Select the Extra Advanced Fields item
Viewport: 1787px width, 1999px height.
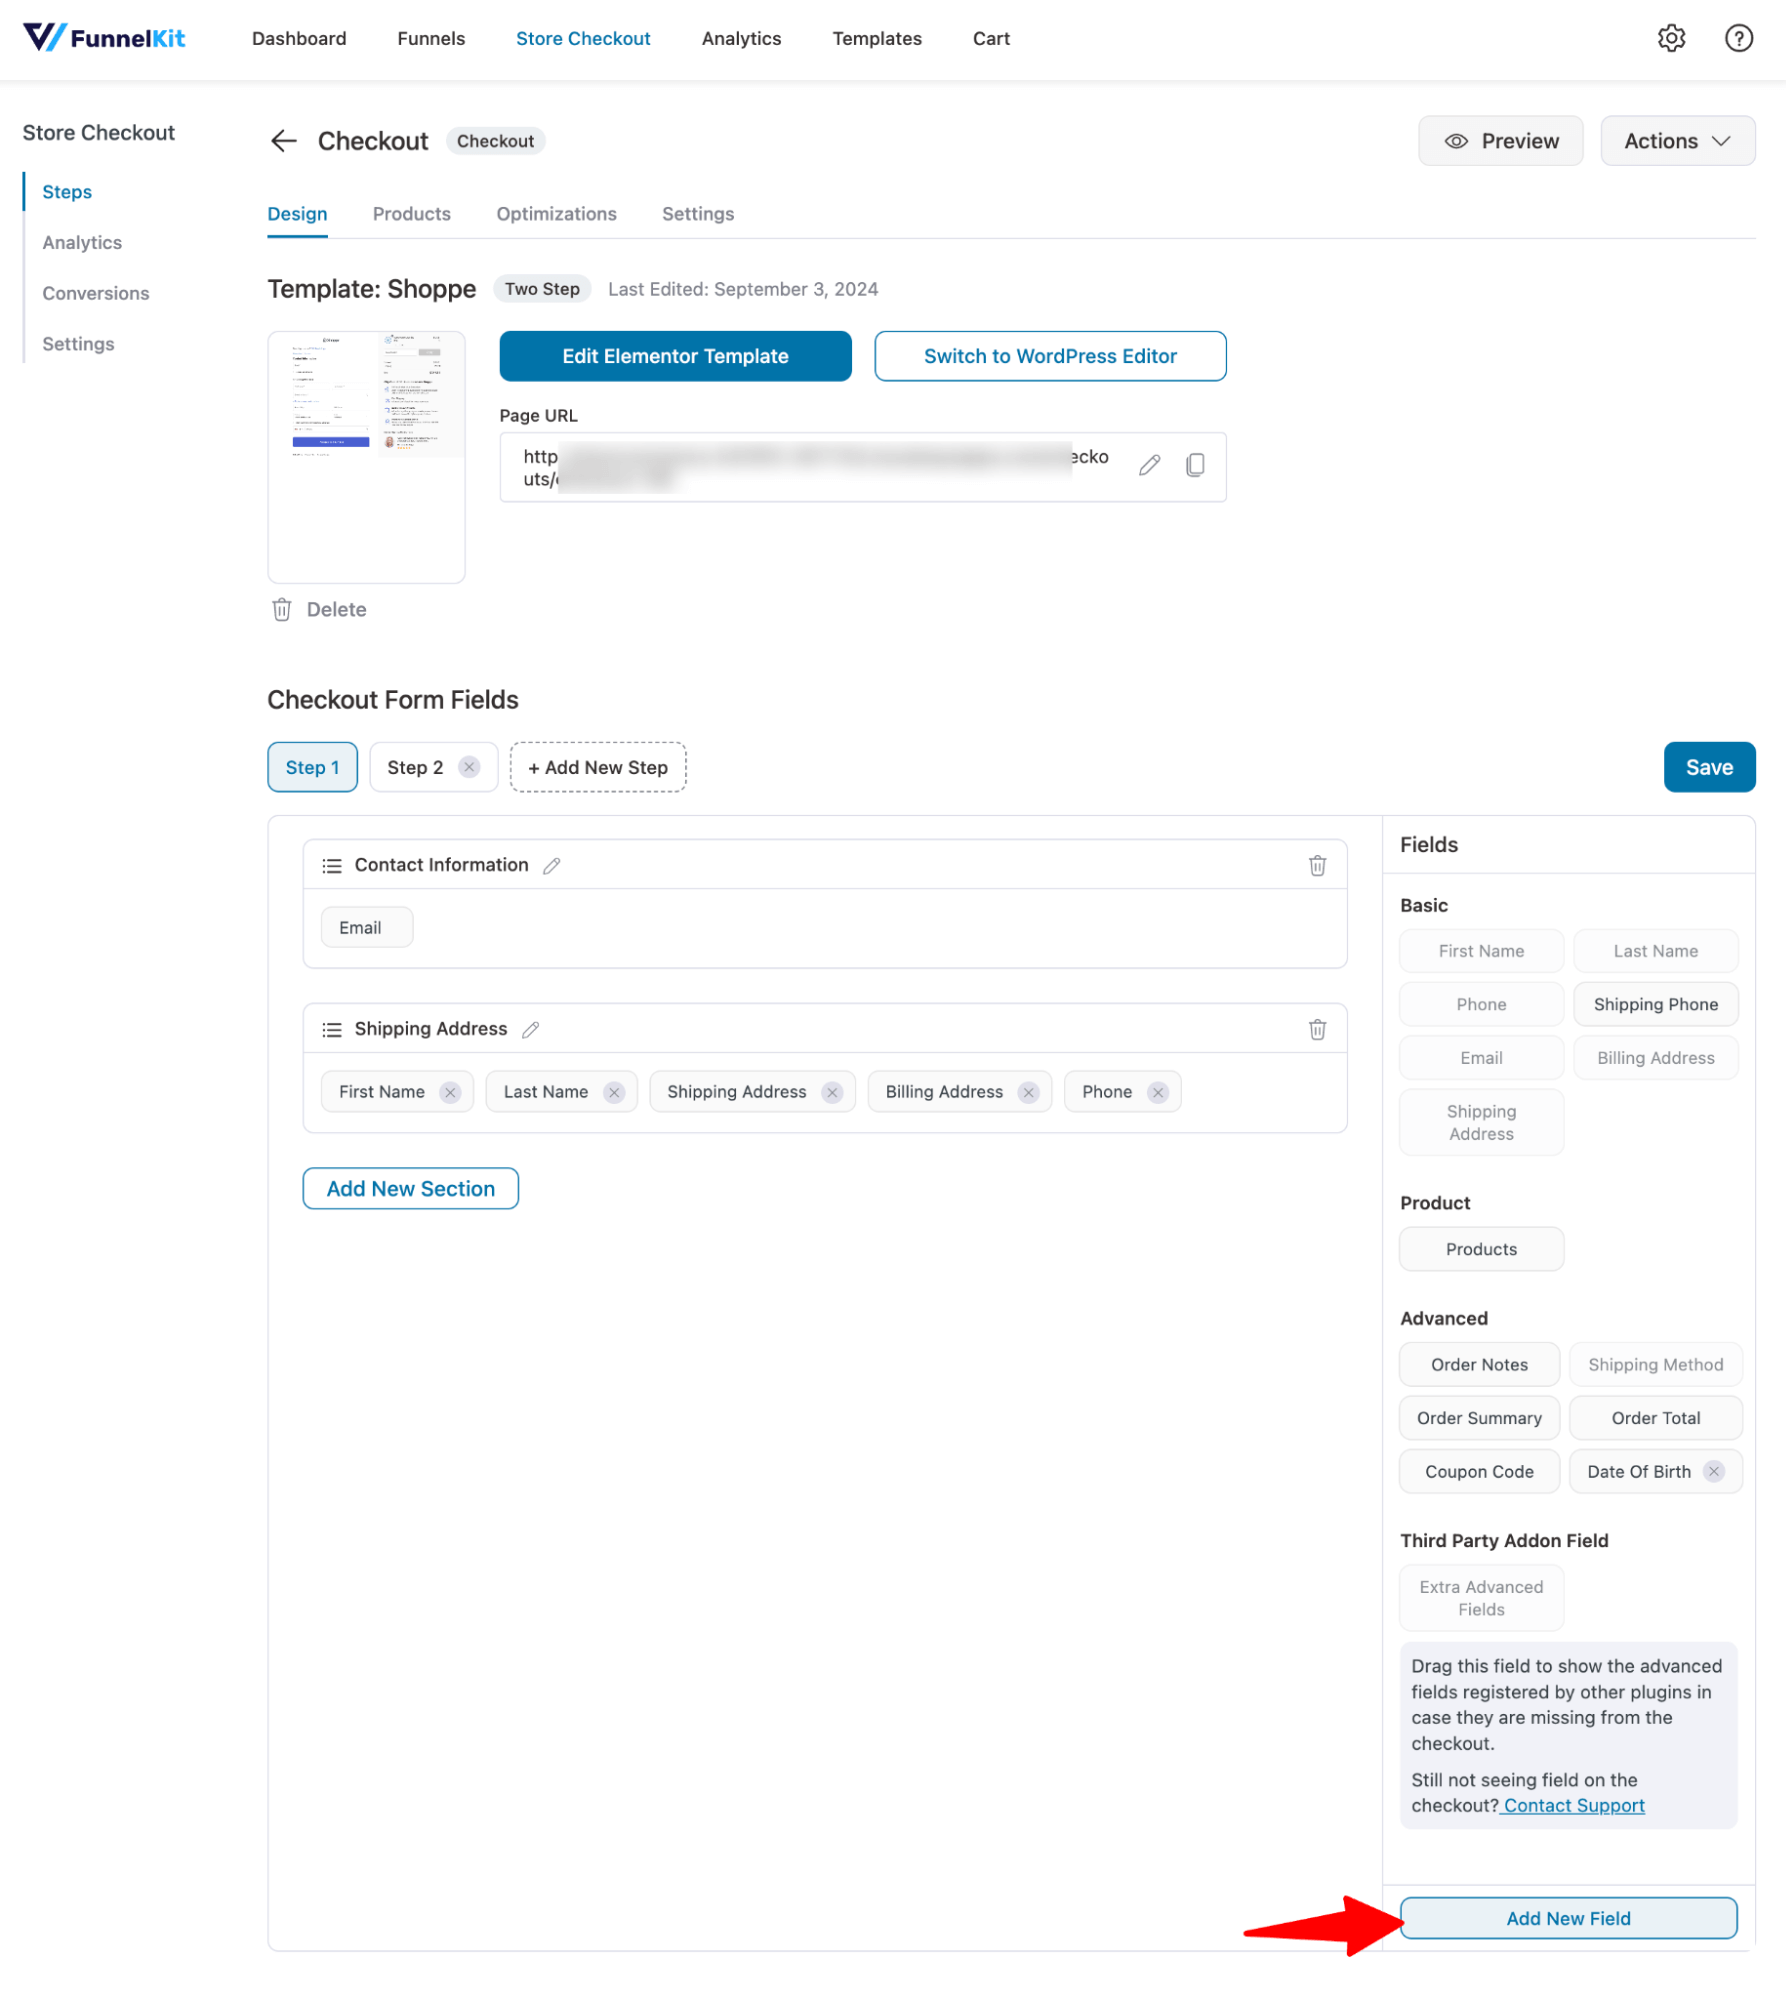point(1481,1598)
